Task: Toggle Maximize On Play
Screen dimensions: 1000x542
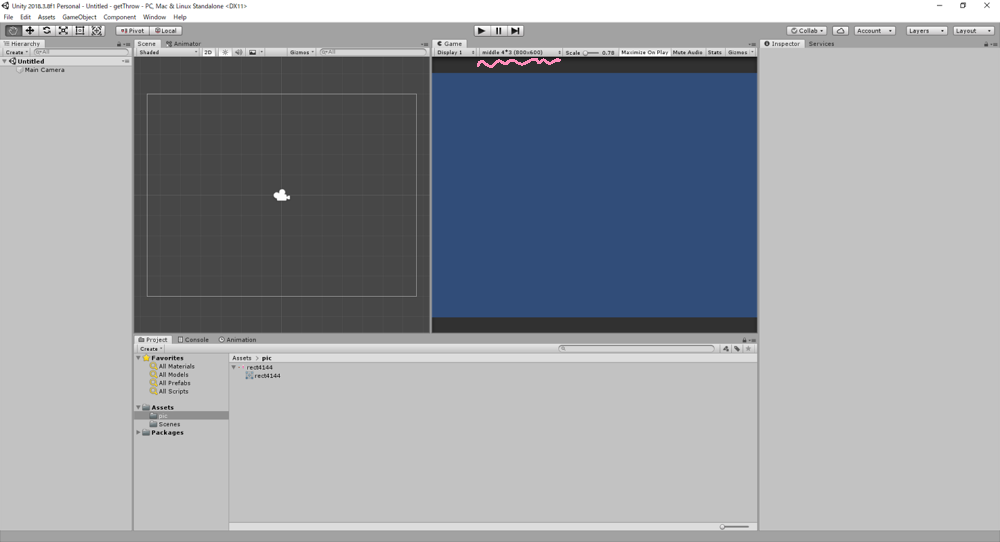Action: 644,52
